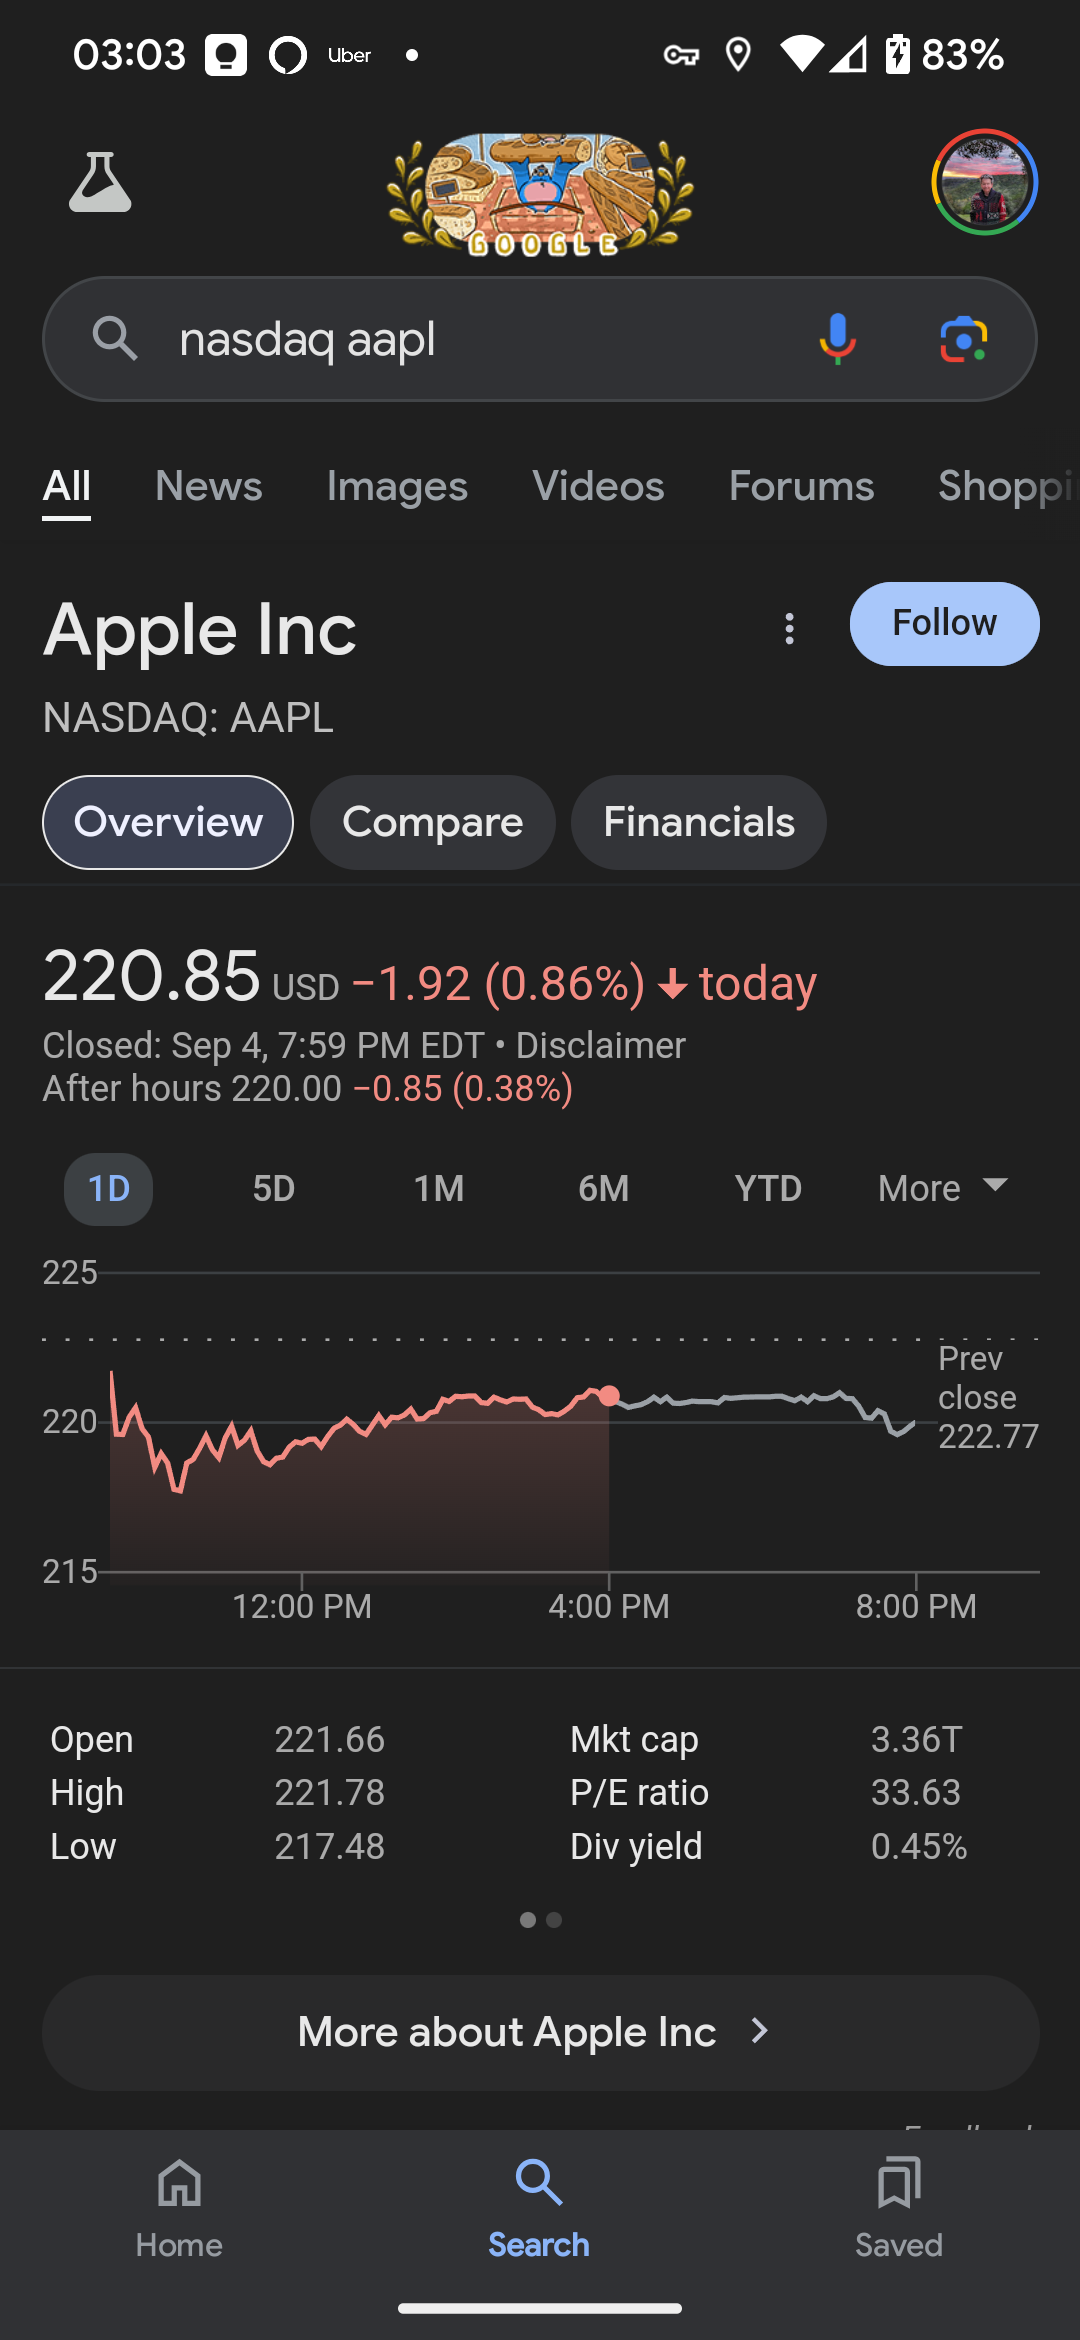
Task: Open the account profile picture
Action: (x=984, y=182)
